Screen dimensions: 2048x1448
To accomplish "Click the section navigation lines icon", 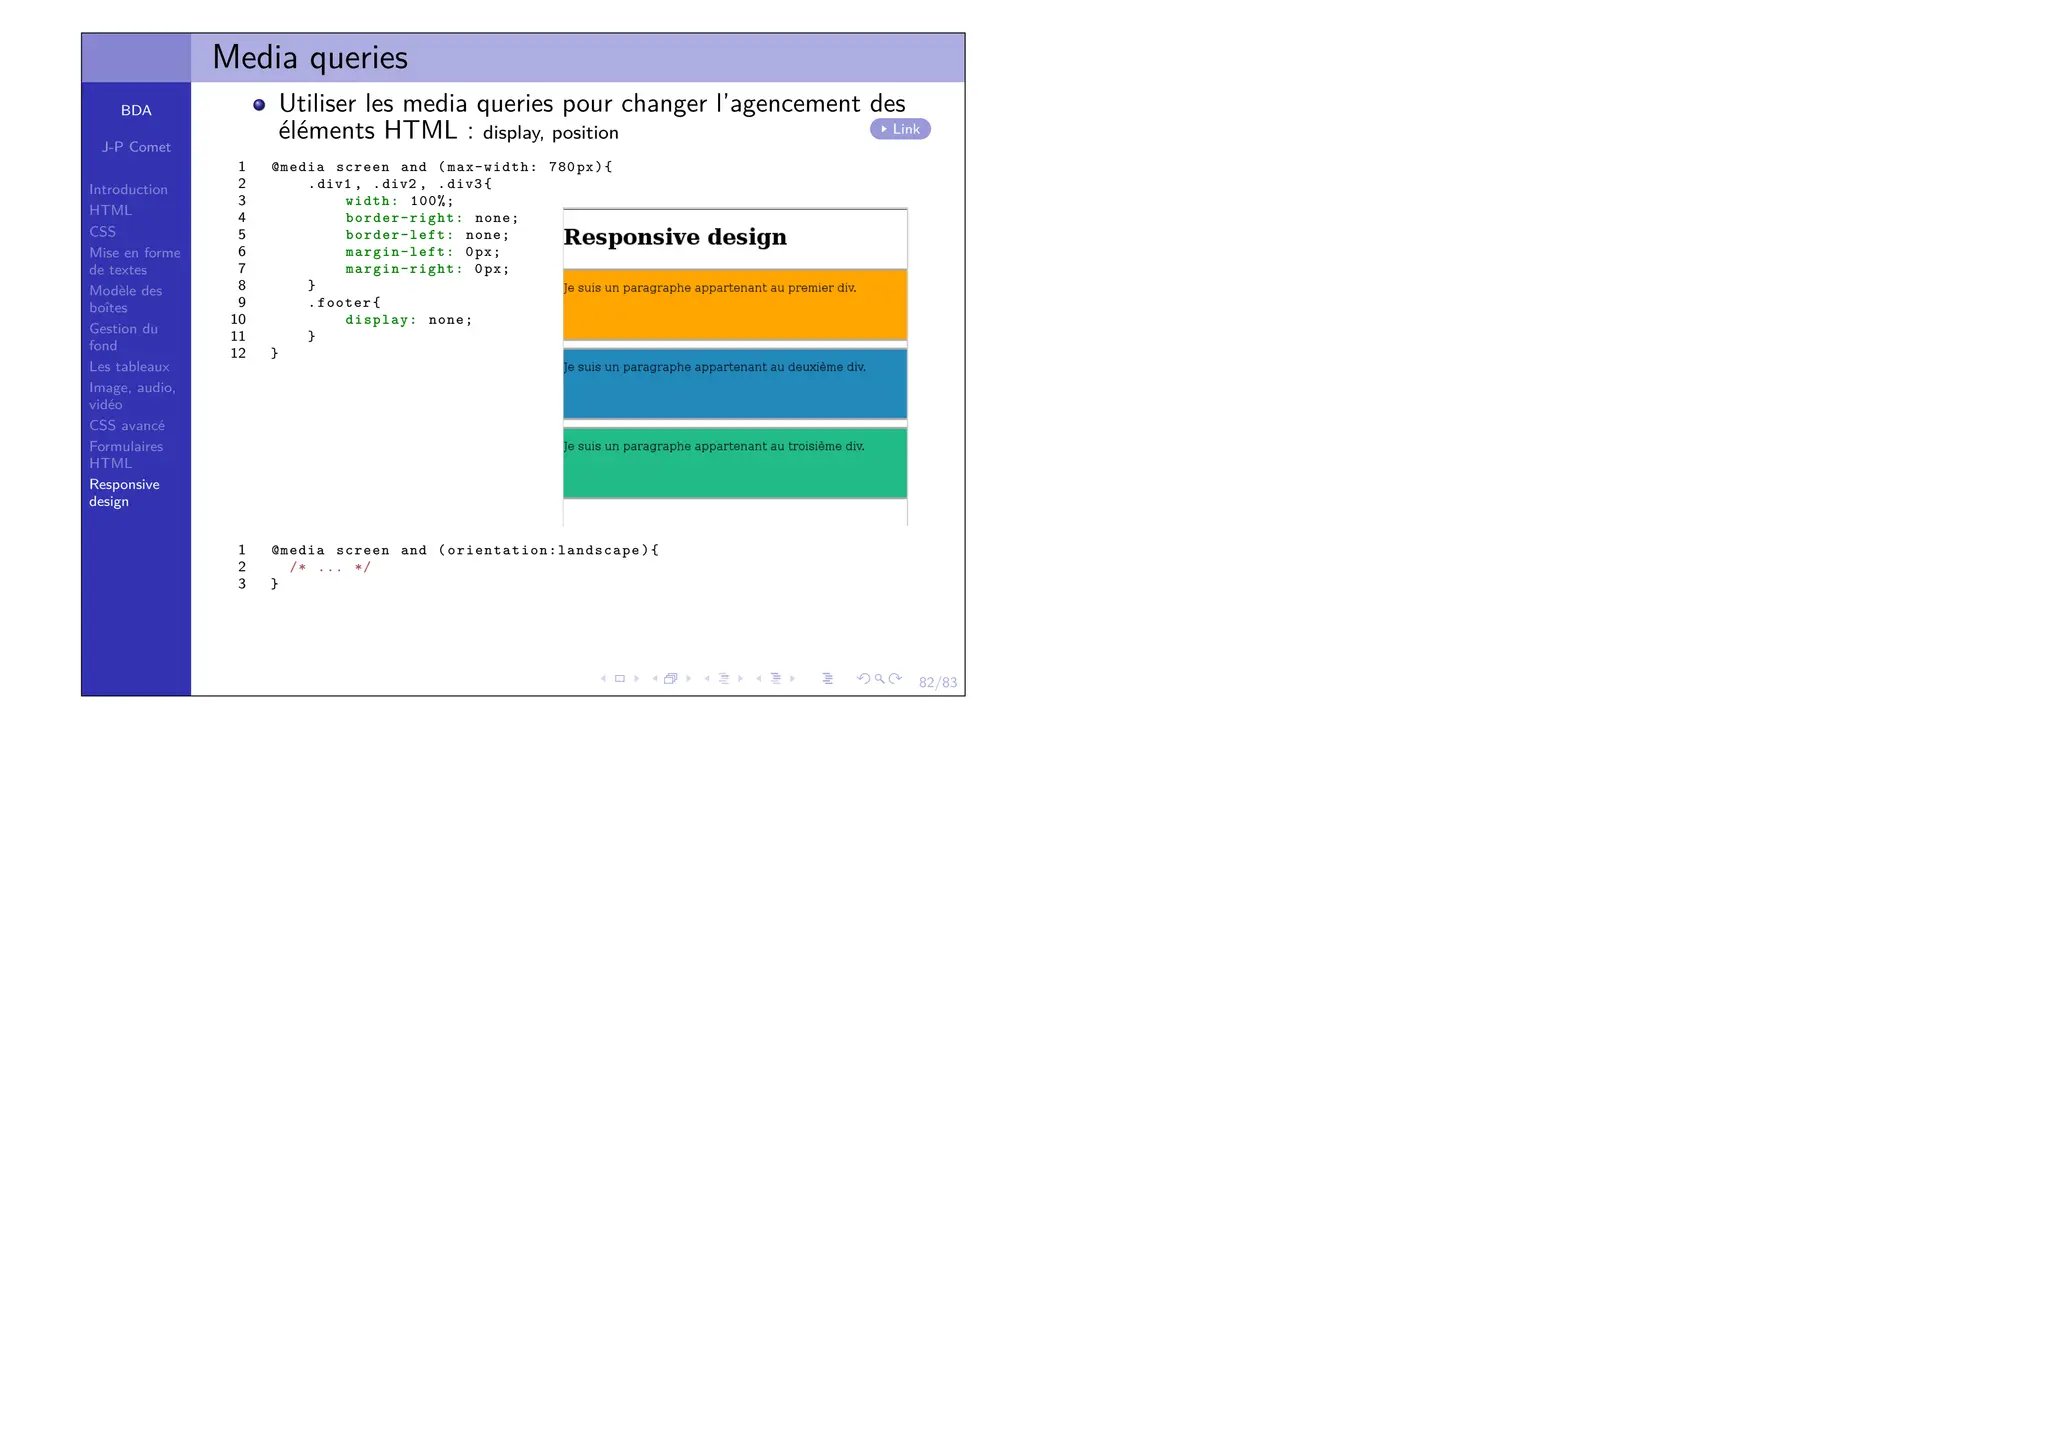I will [776, 679].
